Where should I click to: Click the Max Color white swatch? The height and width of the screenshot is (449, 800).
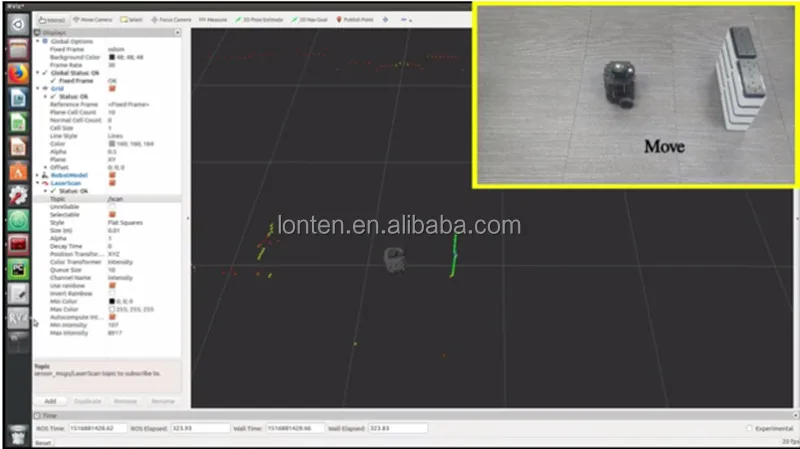pos(112,309)
